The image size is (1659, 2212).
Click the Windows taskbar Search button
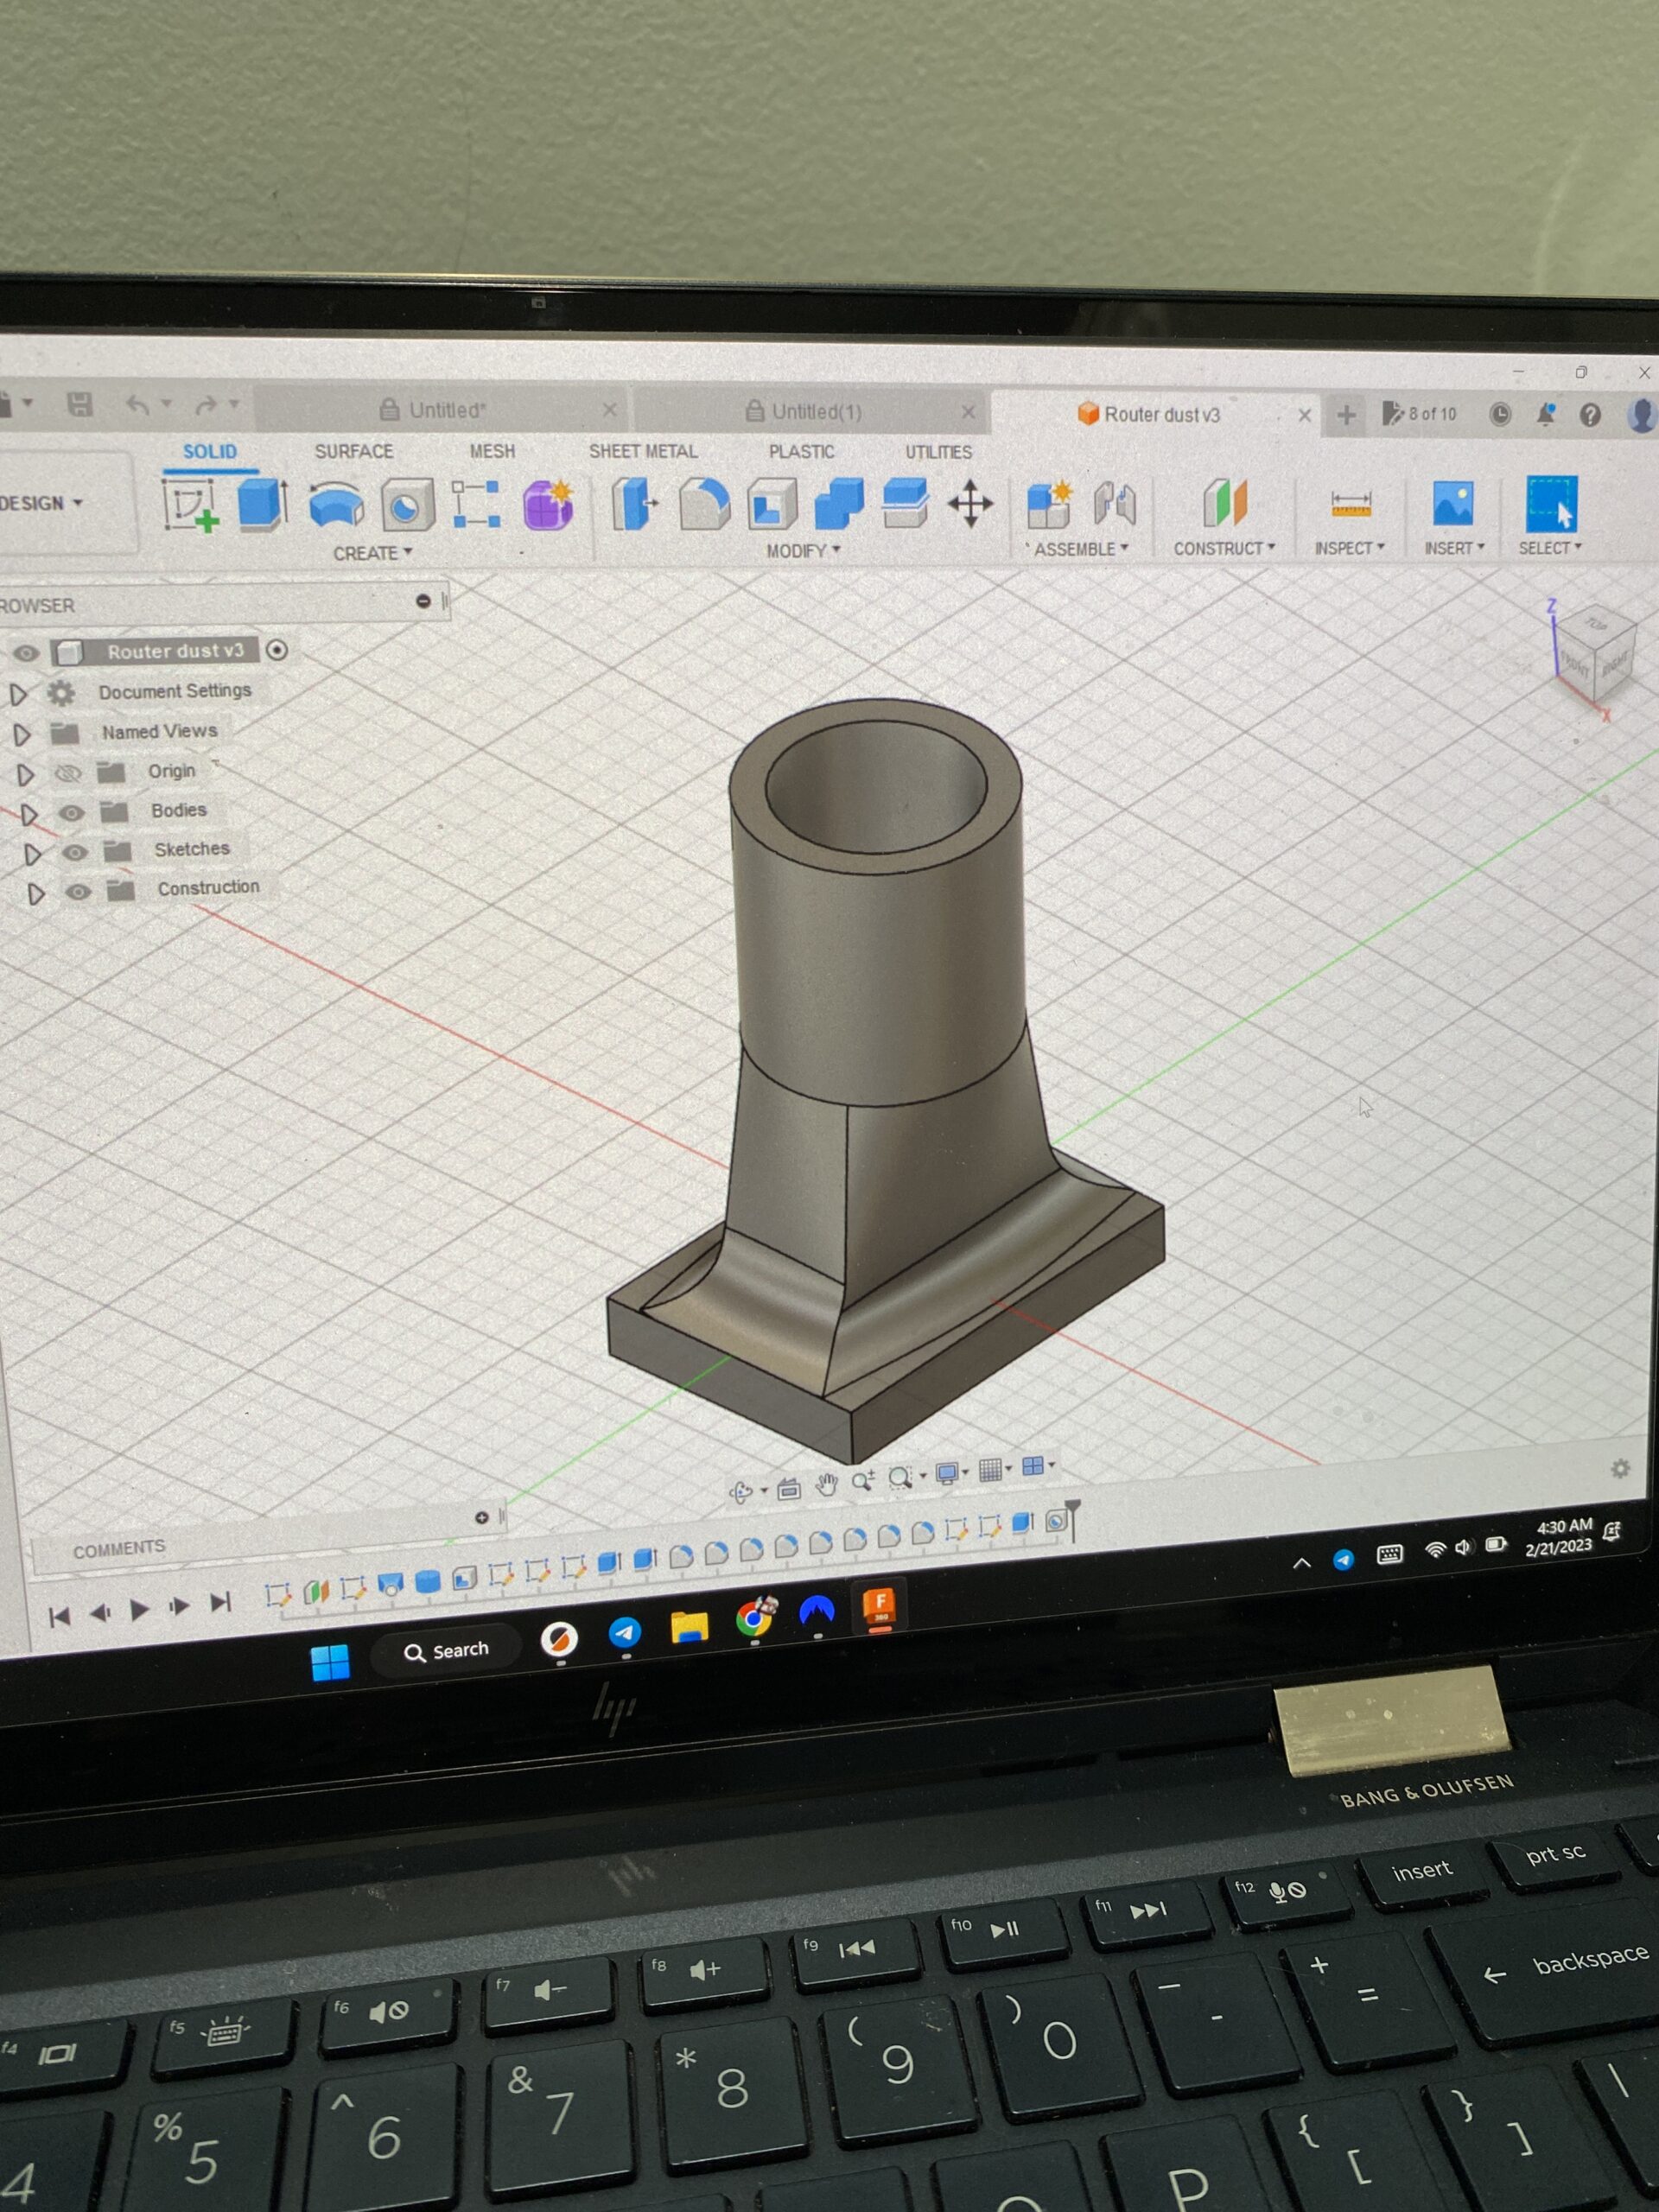446,1651
